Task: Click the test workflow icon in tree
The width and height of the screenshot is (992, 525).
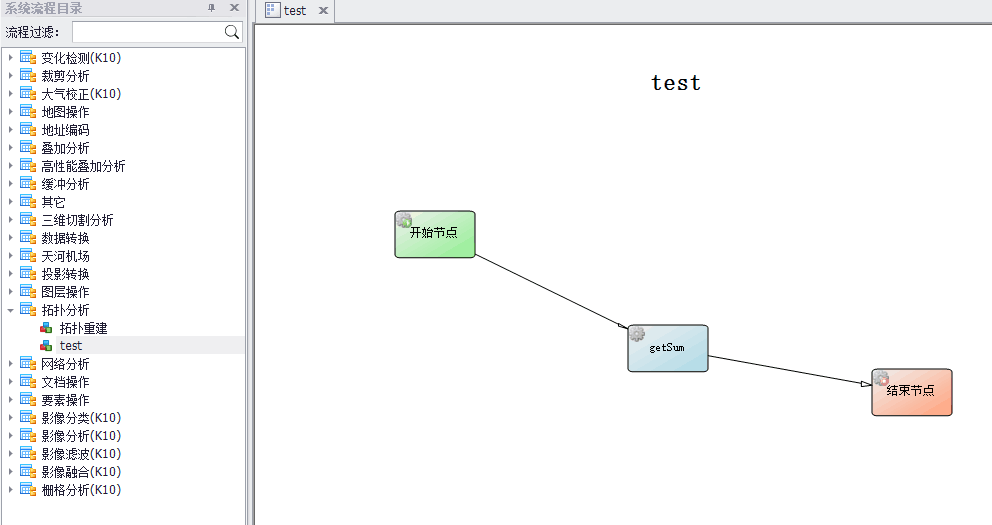Action: click(46, 346)
